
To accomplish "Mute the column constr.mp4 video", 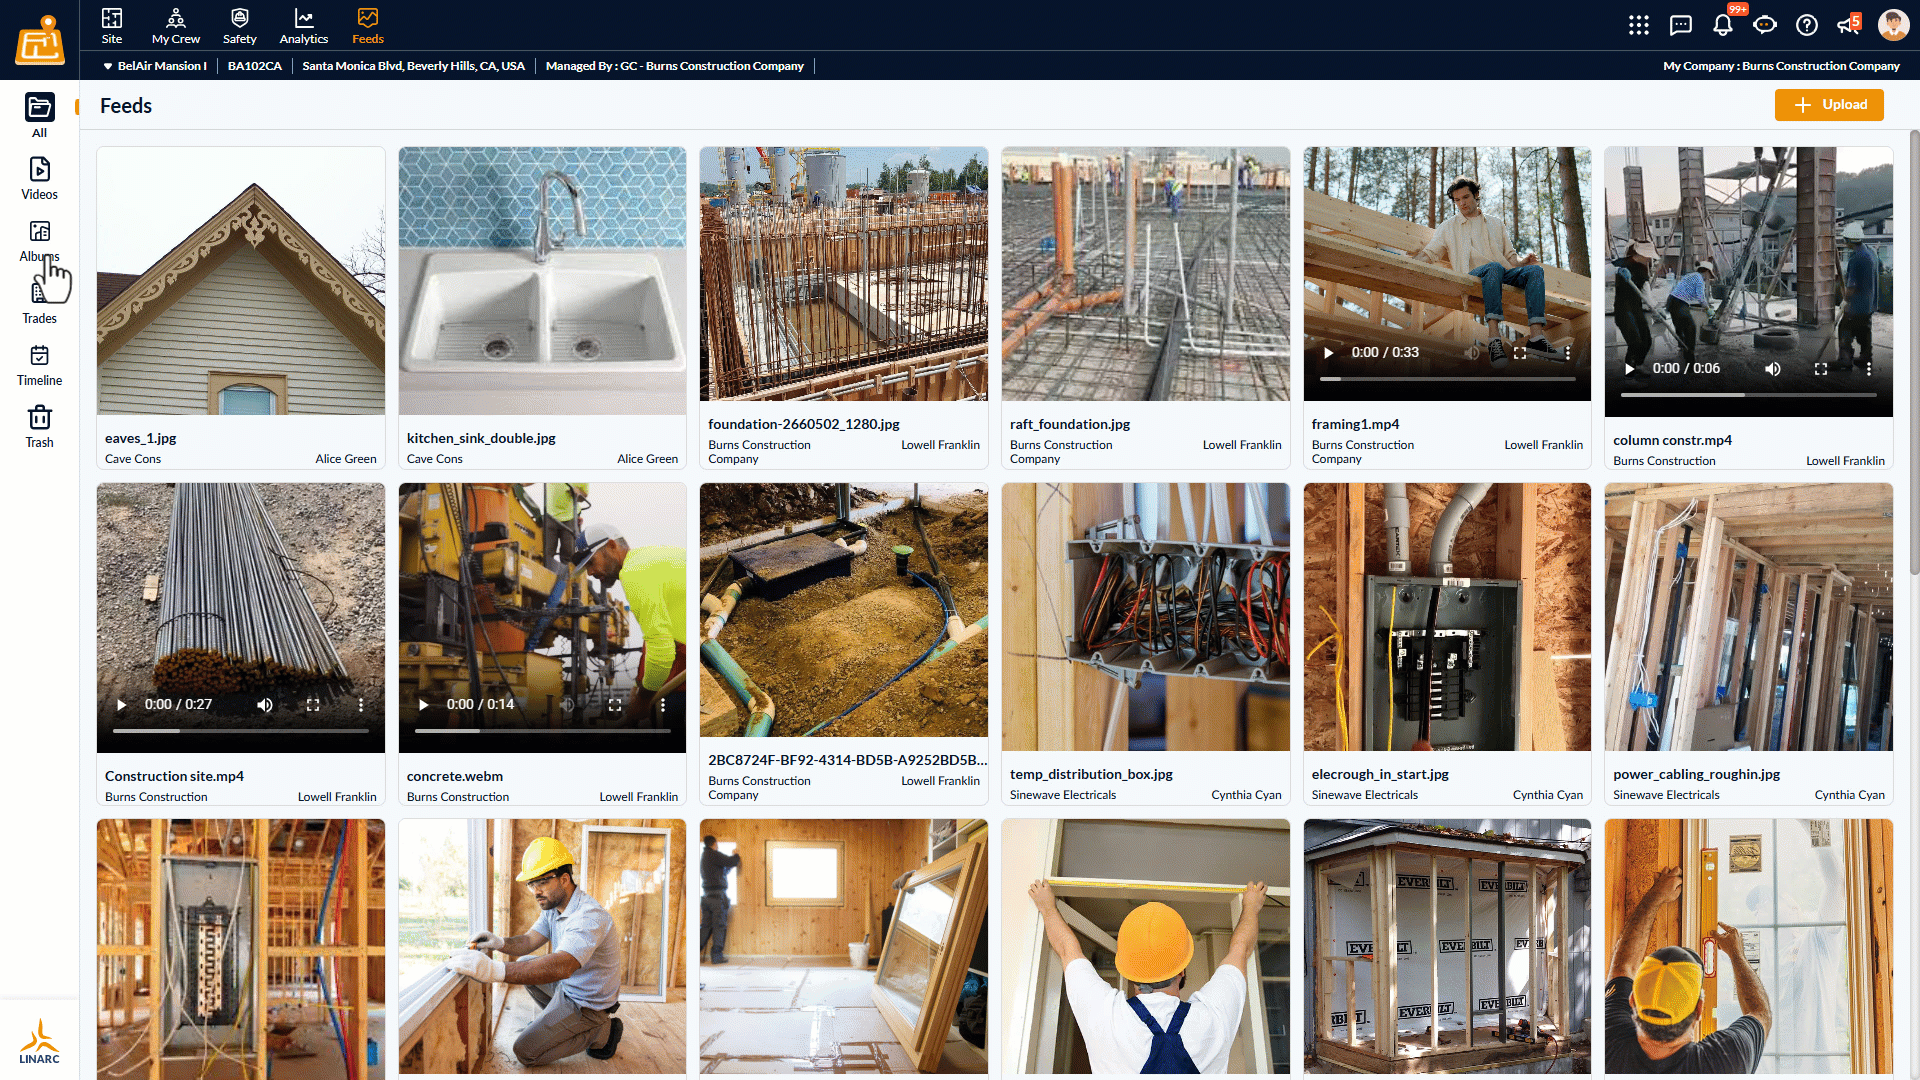I will click(1772, 369).
